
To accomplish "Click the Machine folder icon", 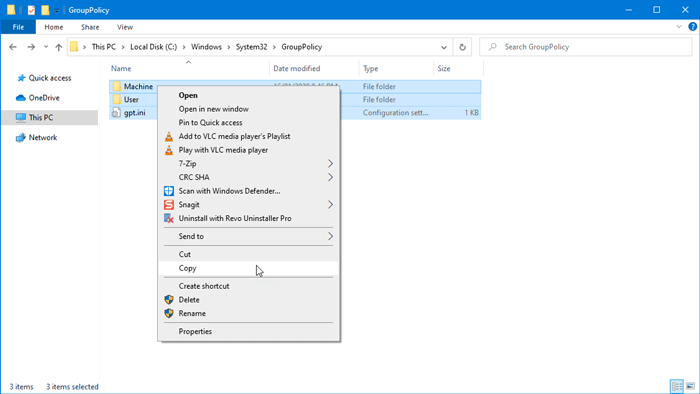I will [117, 86].
